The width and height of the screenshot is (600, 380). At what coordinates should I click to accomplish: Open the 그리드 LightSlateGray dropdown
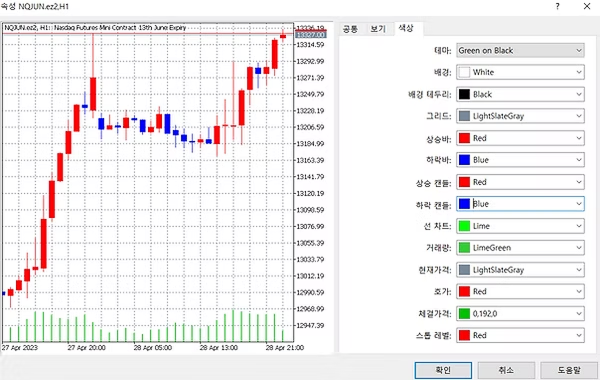[x=520, y=116]
